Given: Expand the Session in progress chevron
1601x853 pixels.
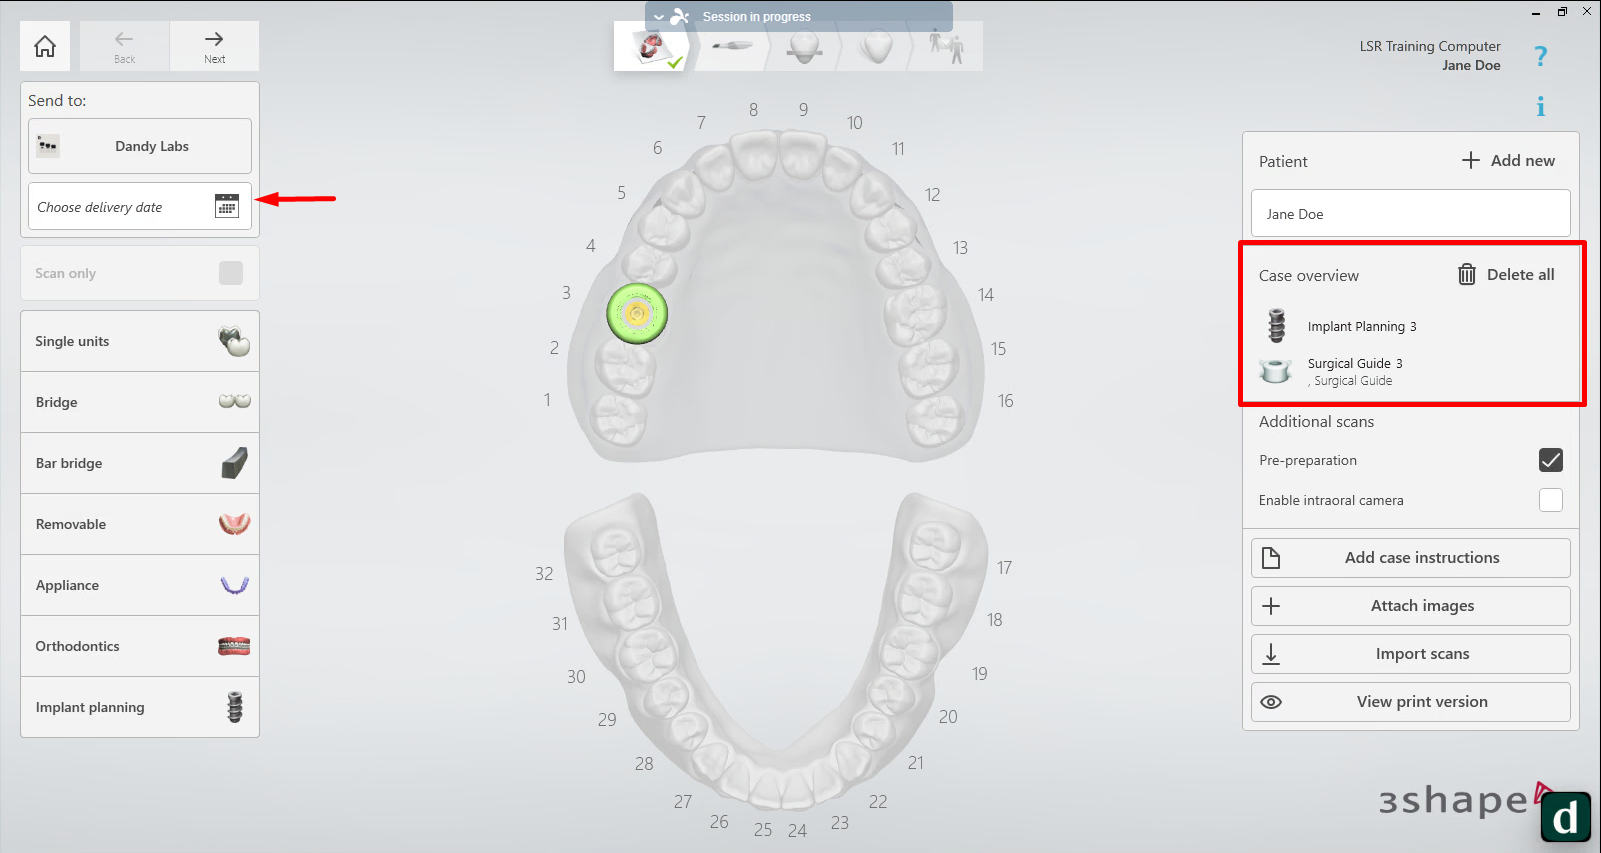Looking at the screenshot, I should [659, 17].
